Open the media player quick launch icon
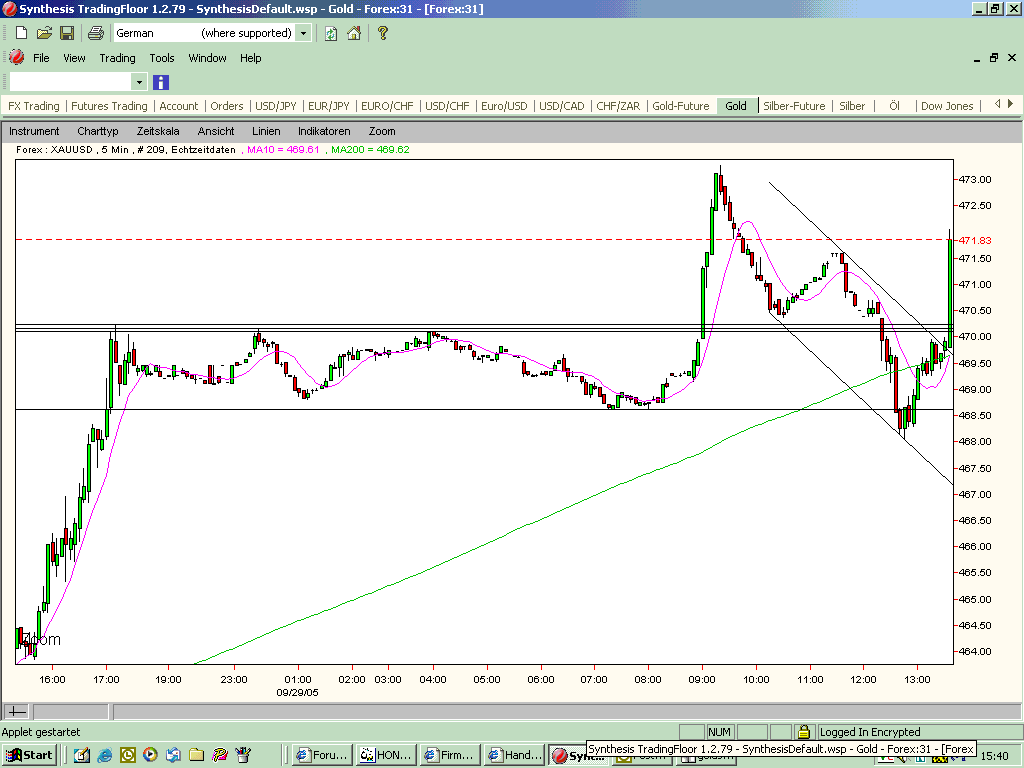The image size is (1024, 768). [150, 755]
